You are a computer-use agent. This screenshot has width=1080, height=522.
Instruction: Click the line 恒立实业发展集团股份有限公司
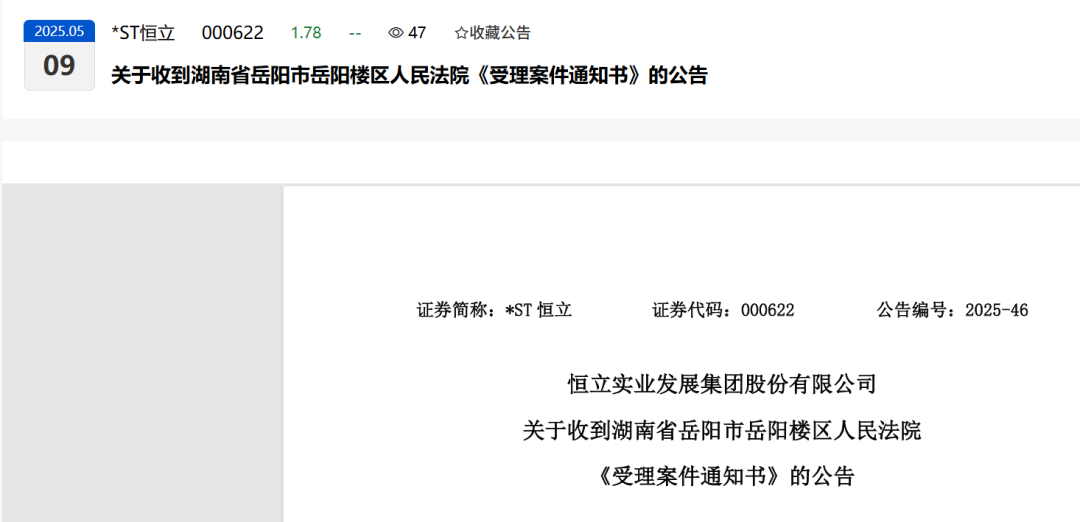(722, 384)
